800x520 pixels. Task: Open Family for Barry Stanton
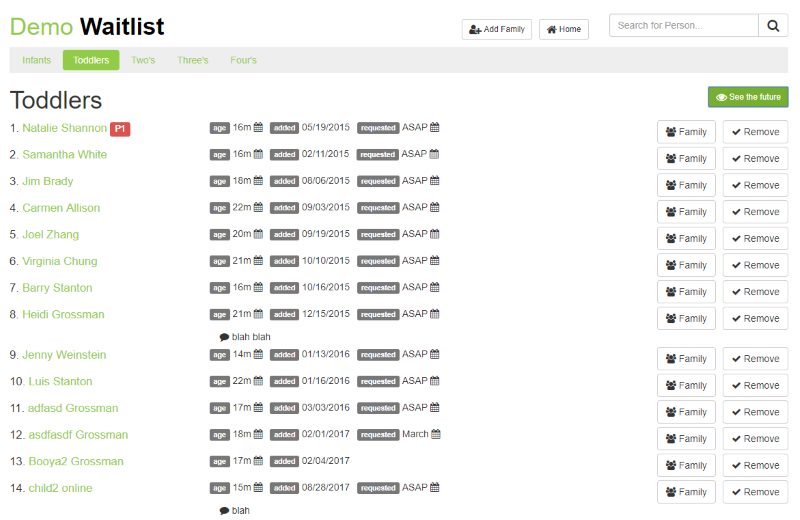point(686,292)
